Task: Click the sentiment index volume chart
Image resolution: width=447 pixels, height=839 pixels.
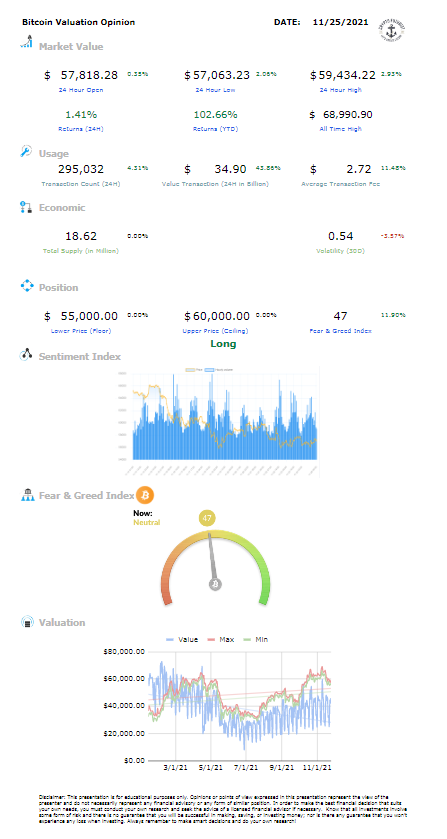Action: (x=218, y=422)
